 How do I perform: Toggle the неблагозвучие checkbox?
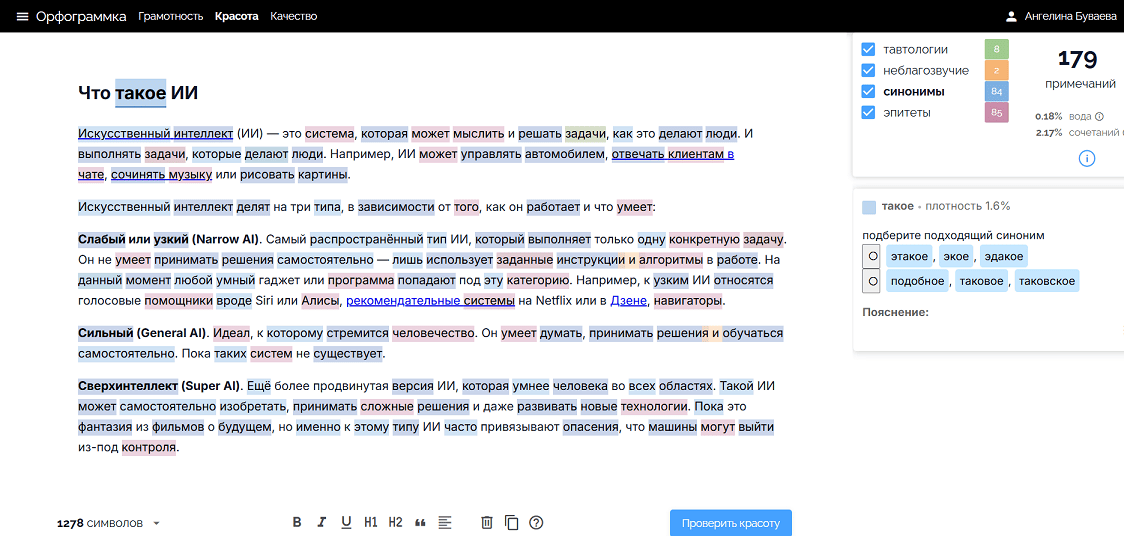click(x=868, y=70)
